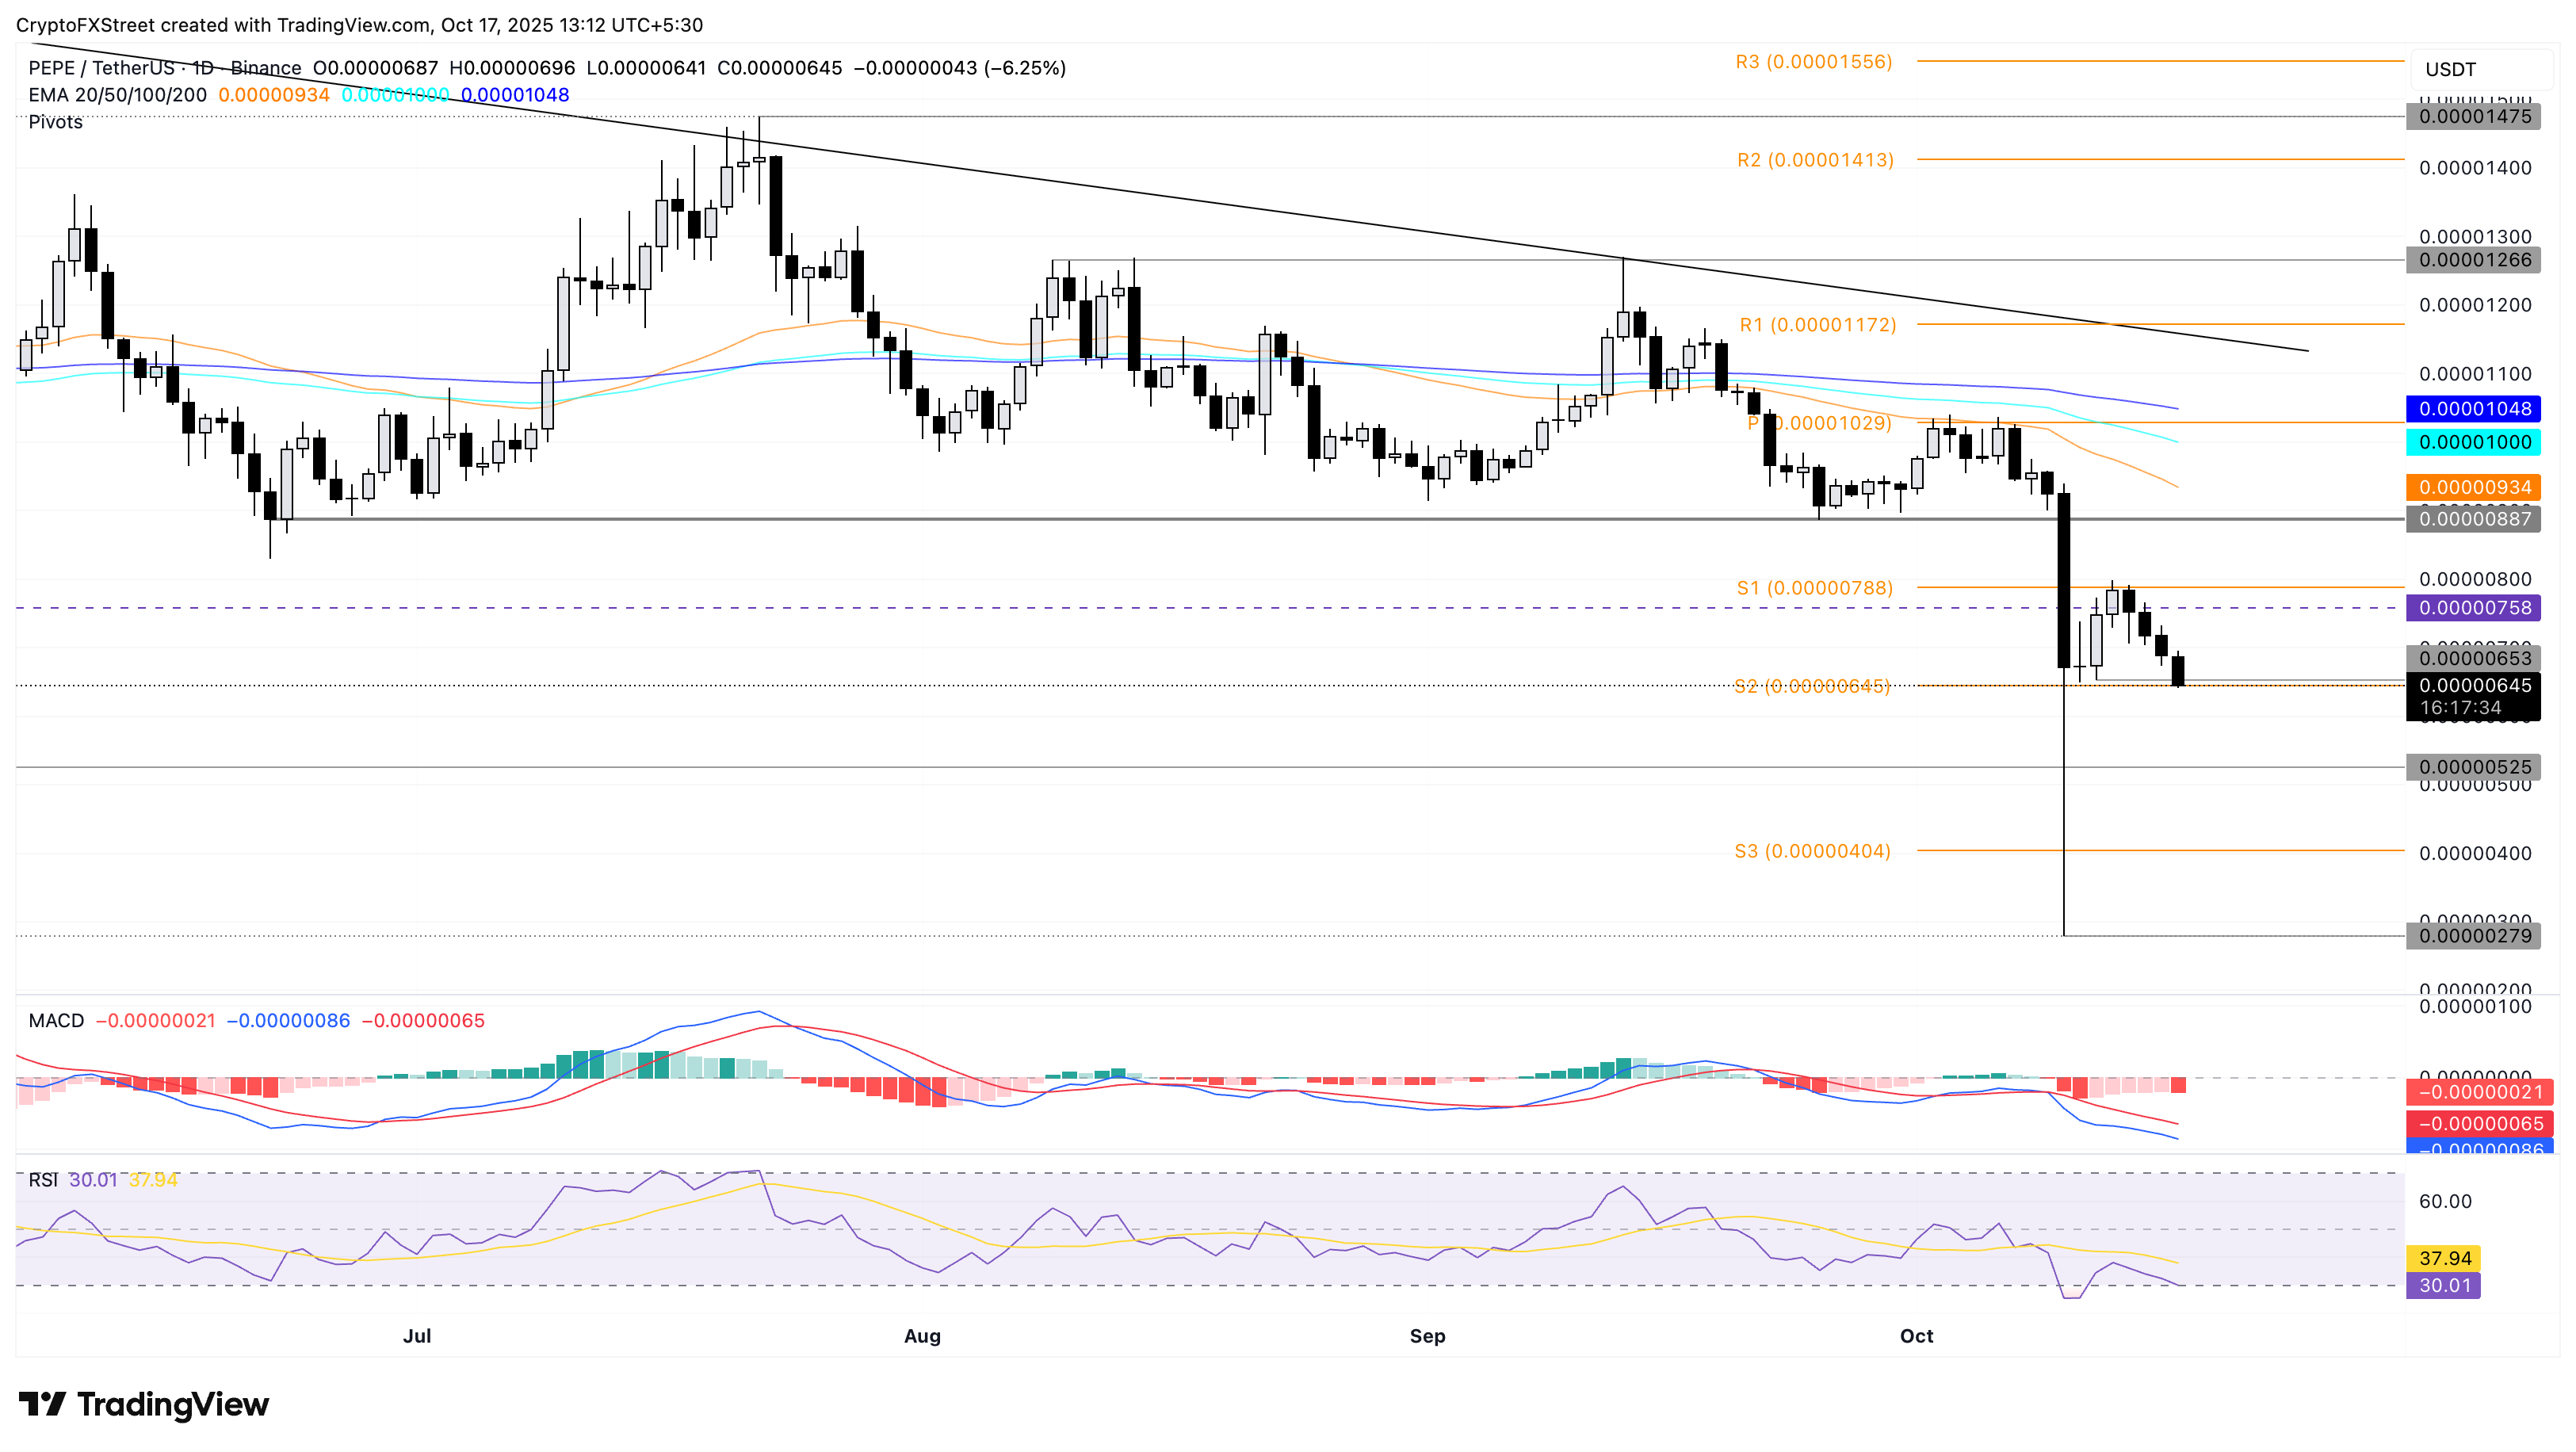The width and height of the screenshot is (2576, 1452).
Task: Click the blue 0.00001048 EMA price tag
Action: 2474,409
